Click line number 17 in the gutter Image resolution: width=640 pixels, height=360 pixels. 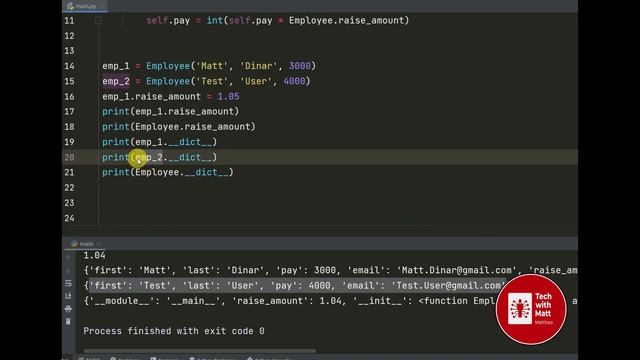[69, 112]
